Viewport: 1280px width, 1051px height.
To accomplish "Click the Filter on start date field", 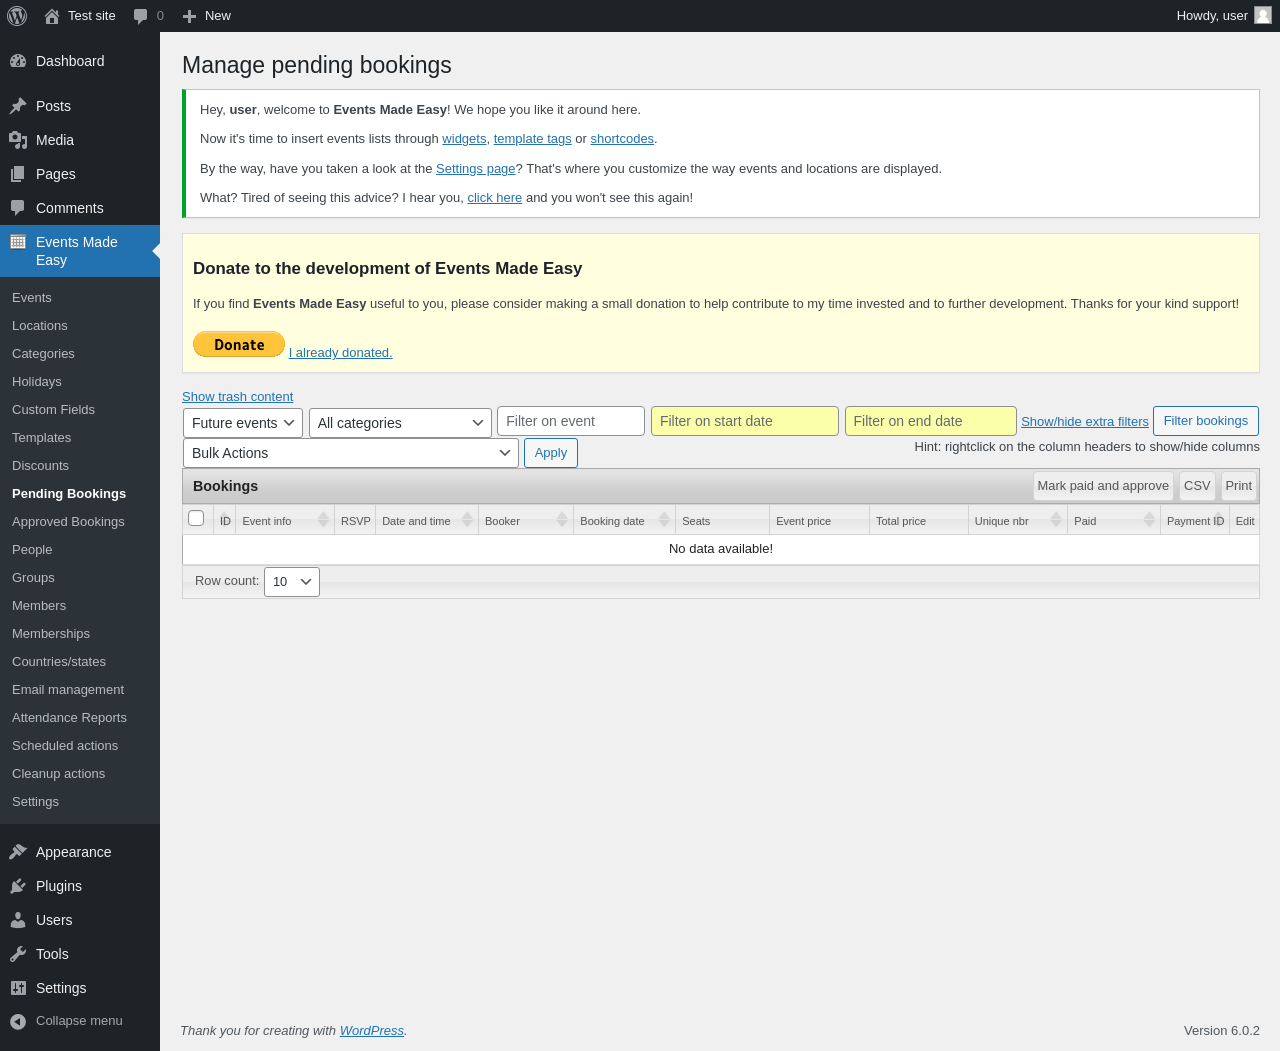I will (745, 421).
